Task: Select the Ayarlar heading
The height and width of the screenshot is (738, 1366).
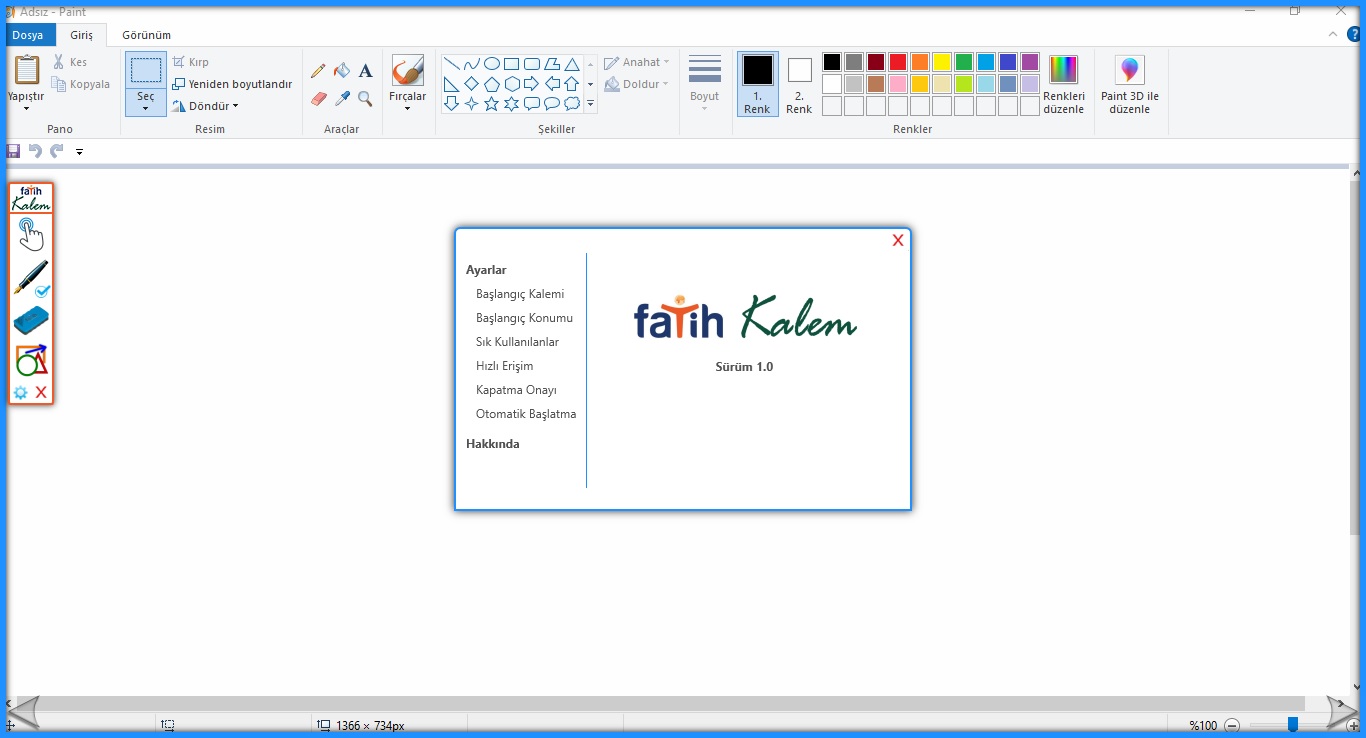Action: pos(486,270)
